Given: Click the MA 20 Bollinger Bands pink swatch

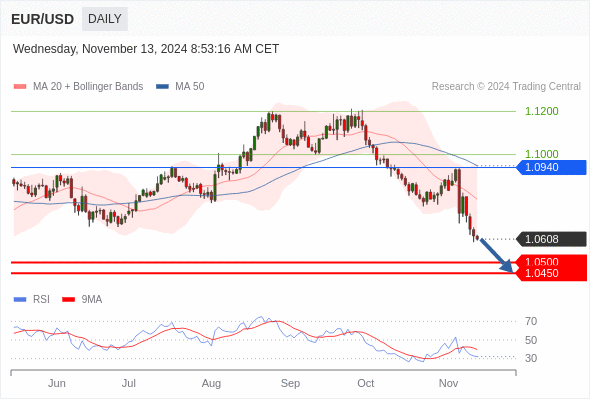Looking at the screenshot, I should 20,87.
